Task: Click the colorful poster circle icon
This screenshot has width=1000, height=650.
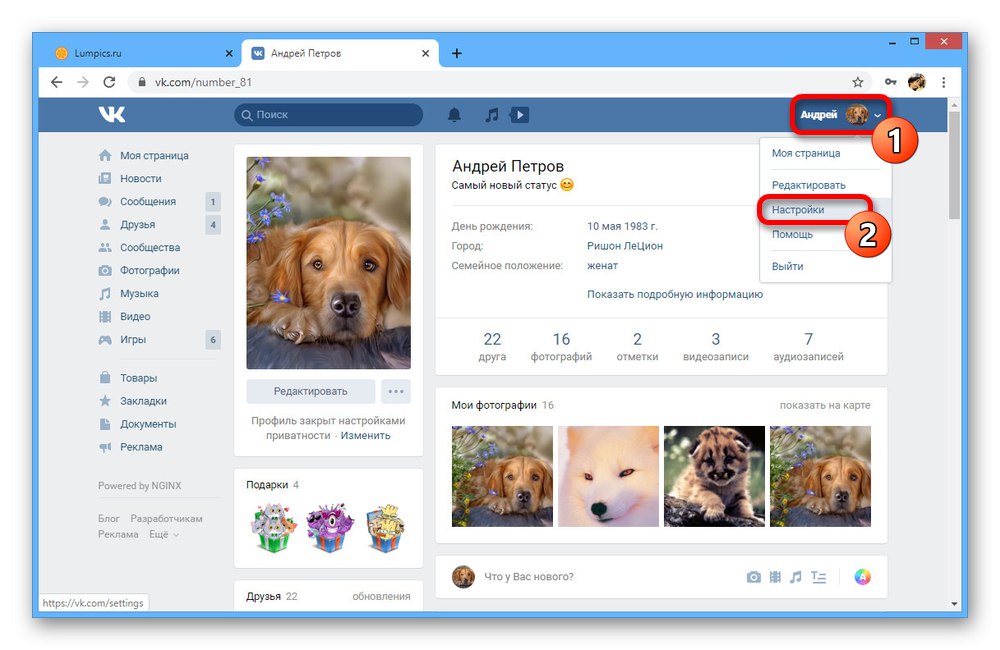Action: 862,577
